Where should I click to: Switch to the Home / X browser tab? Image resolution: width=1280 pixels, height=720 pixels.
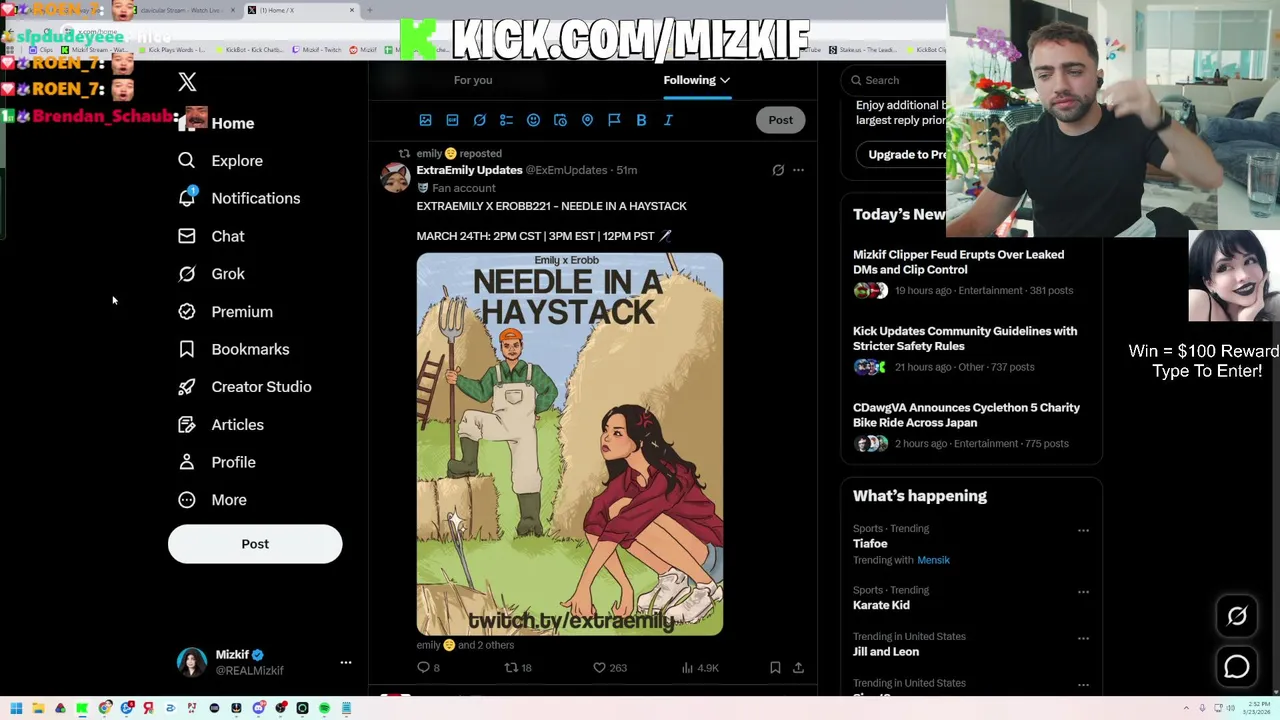(300, 10)
